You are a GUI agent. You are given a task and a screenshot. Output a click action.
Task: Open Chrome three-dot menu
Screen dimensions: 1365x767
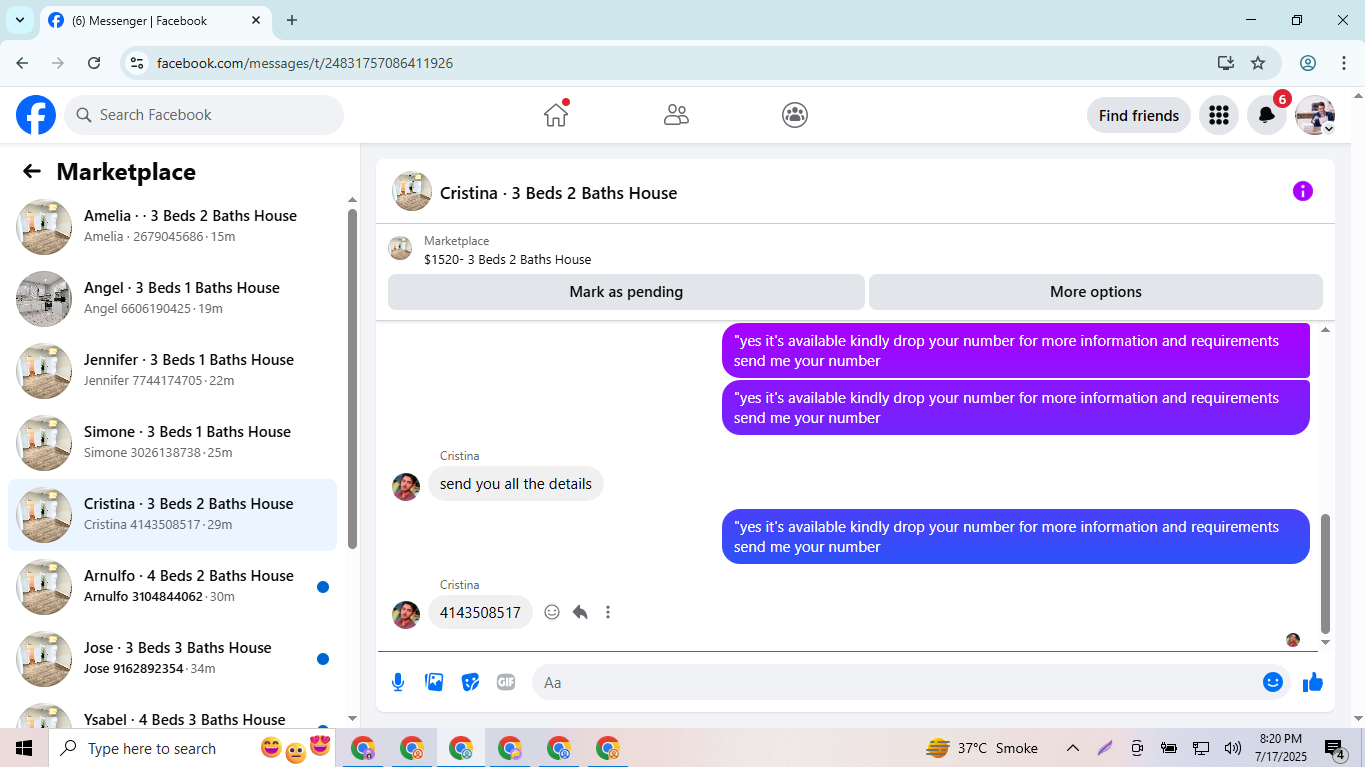coord(1343,63)
